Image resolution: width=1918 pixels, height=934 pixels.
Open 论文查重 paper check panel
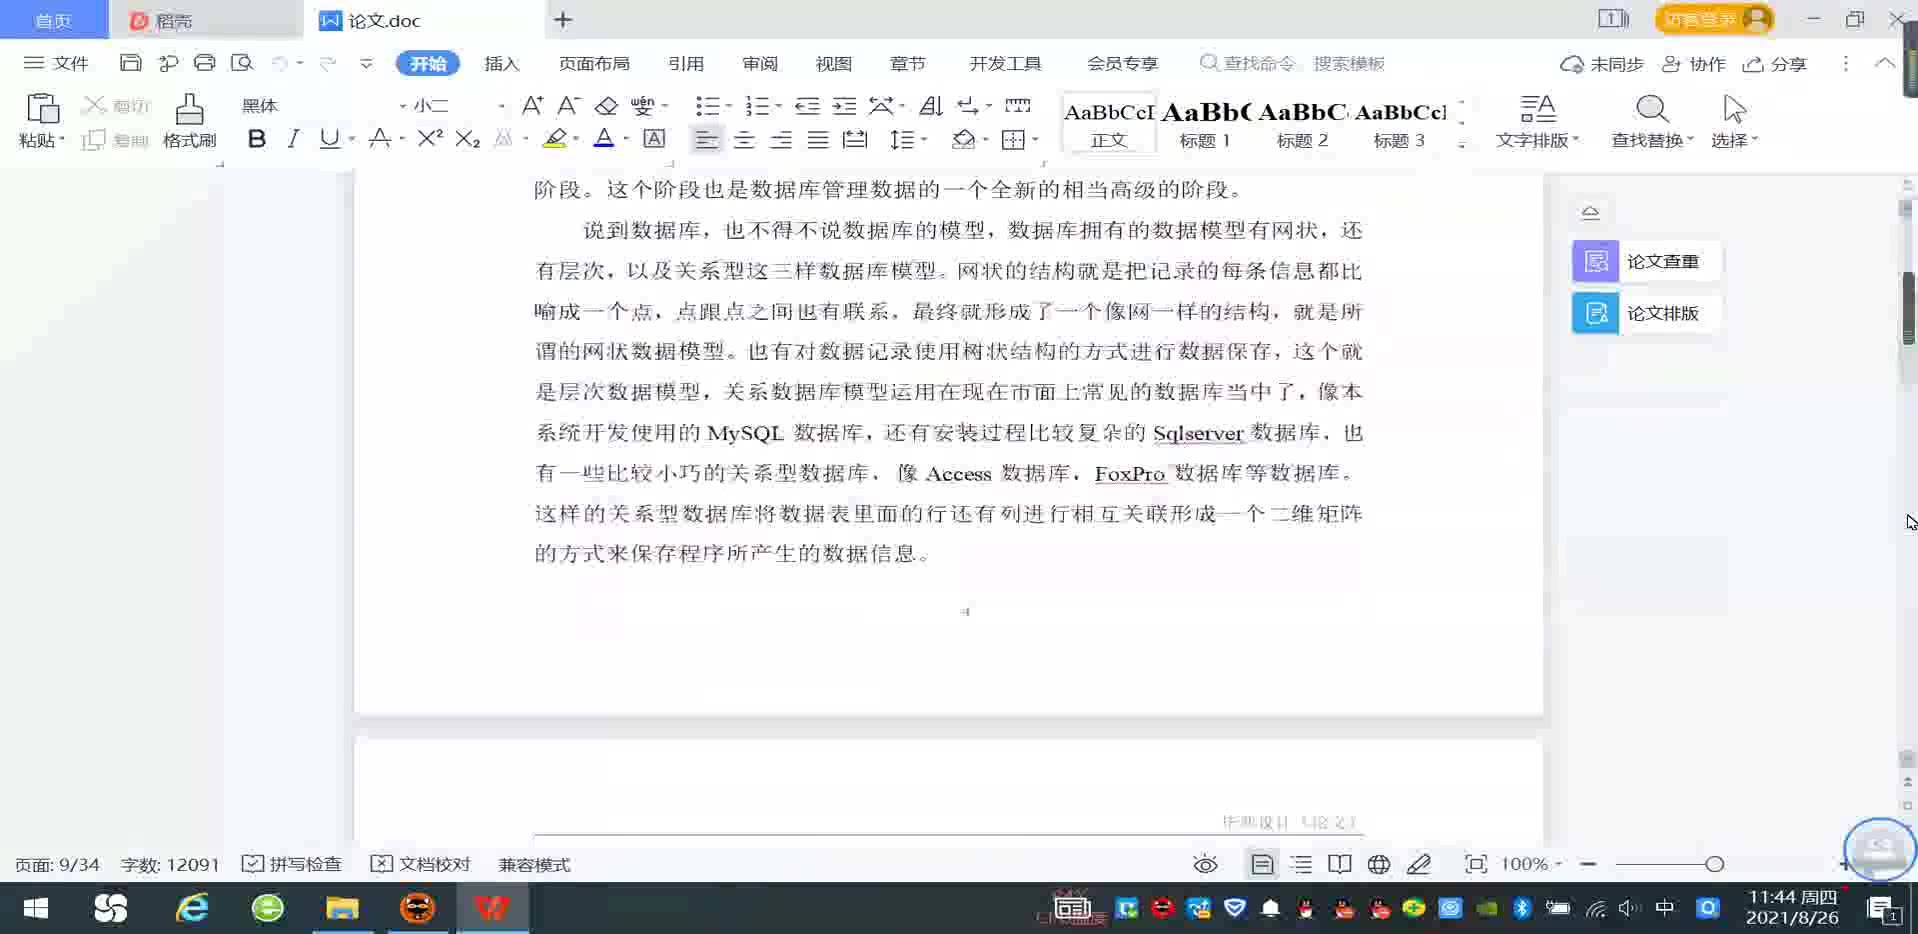1645,261
